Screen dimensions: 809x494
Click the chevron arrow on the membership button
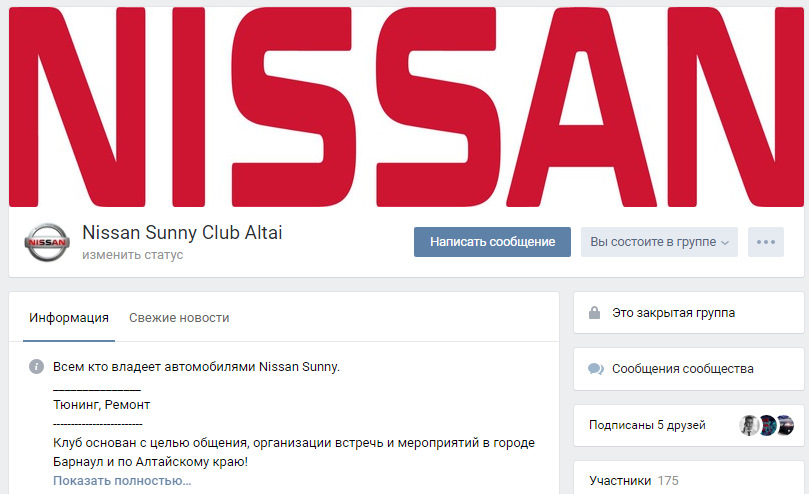(725, 243)
